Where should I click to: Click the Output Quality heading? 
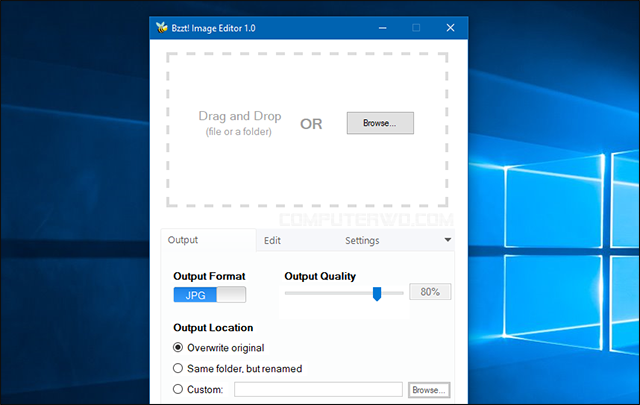click(320, 276)
